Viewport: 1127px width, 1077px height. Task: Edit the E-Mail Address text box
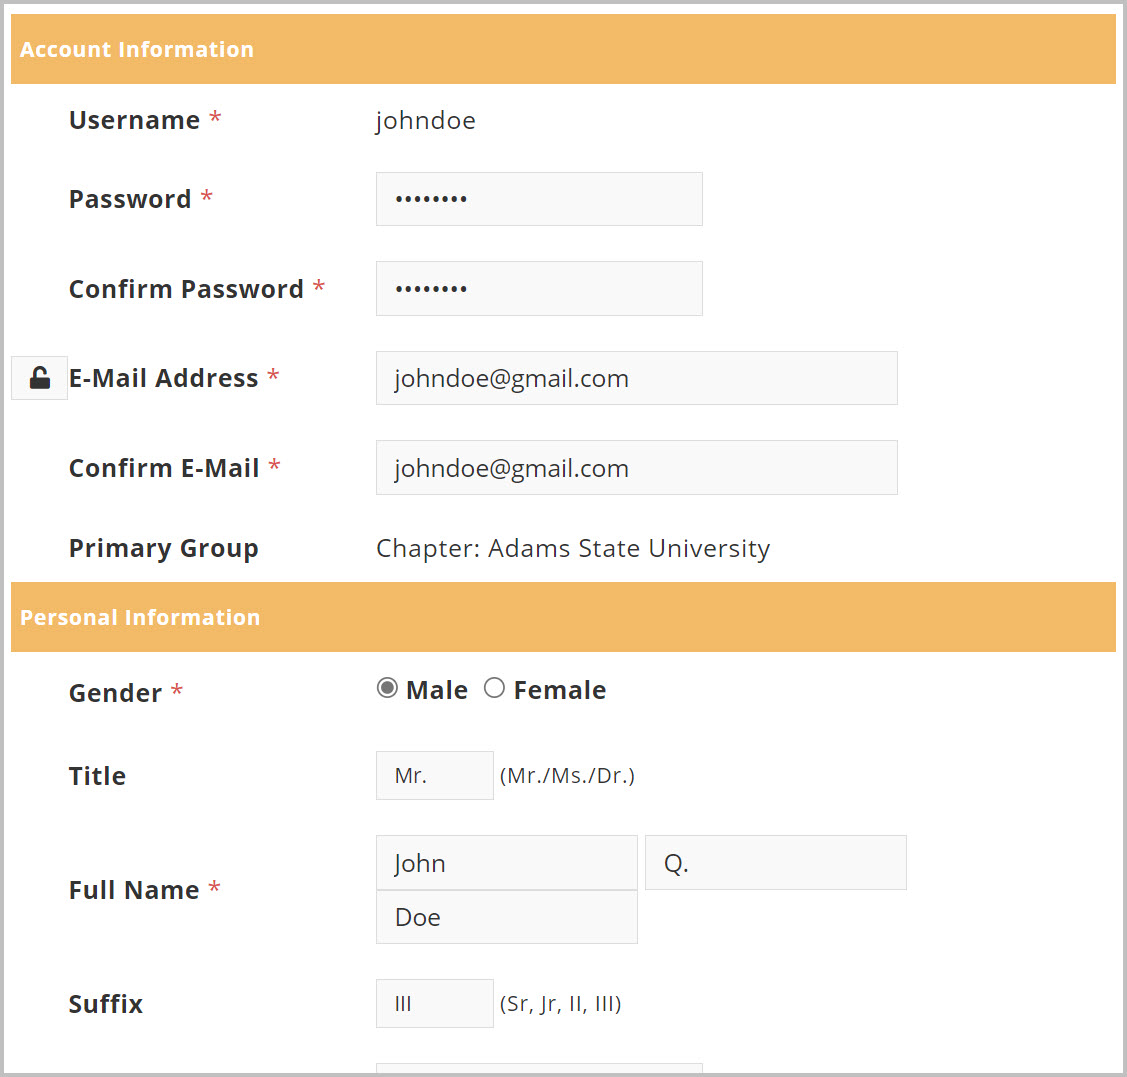(x=636, y=378)
